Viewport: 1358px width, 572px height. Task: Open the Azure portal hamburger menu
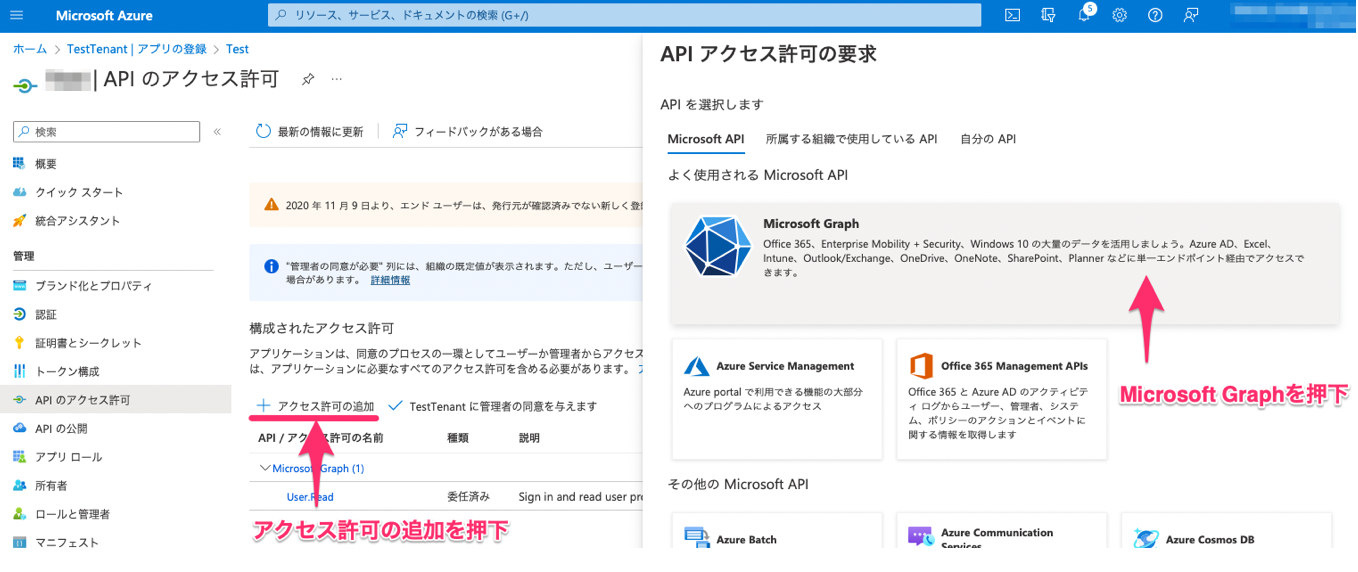16,15
